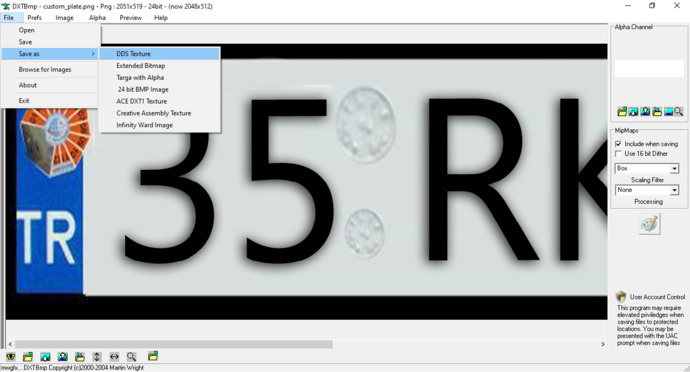Click the scrollbar right arrow
This screenshot has height=372, width=690.
coord(603,344)
